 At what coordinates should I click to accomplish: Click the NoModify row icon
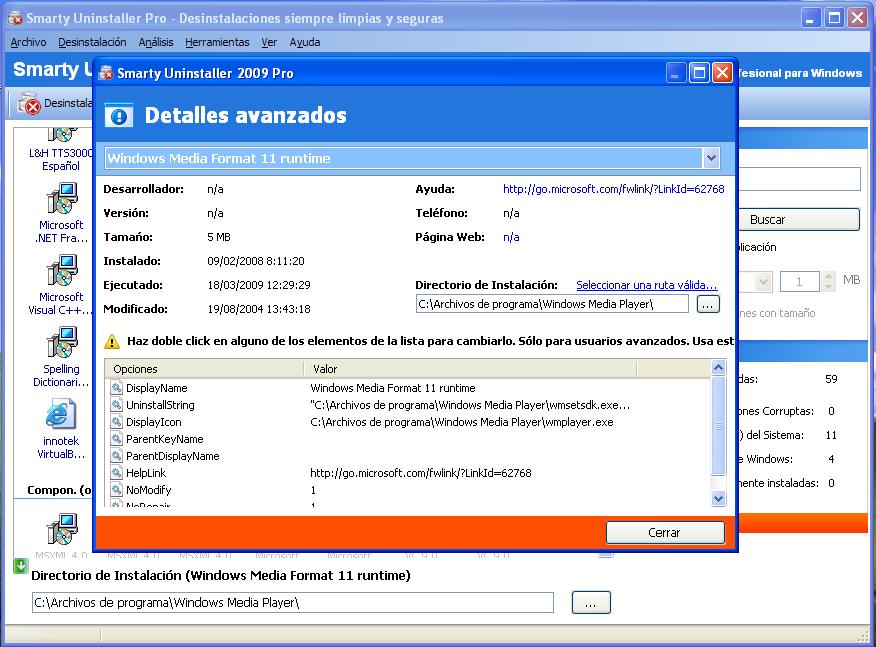click(116, 489)
